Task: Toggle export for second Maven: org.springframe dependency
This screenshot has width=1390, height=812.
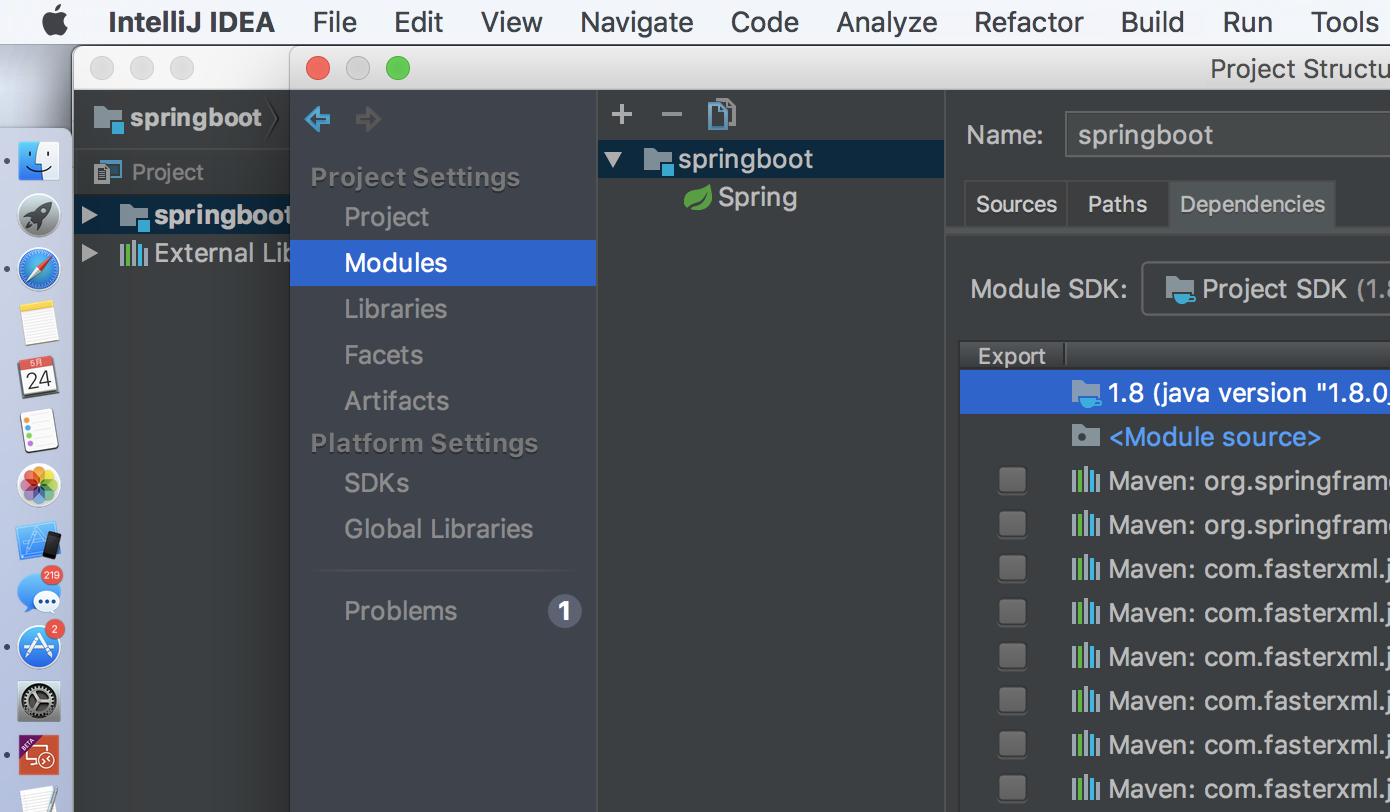Action: (1012, 524)
